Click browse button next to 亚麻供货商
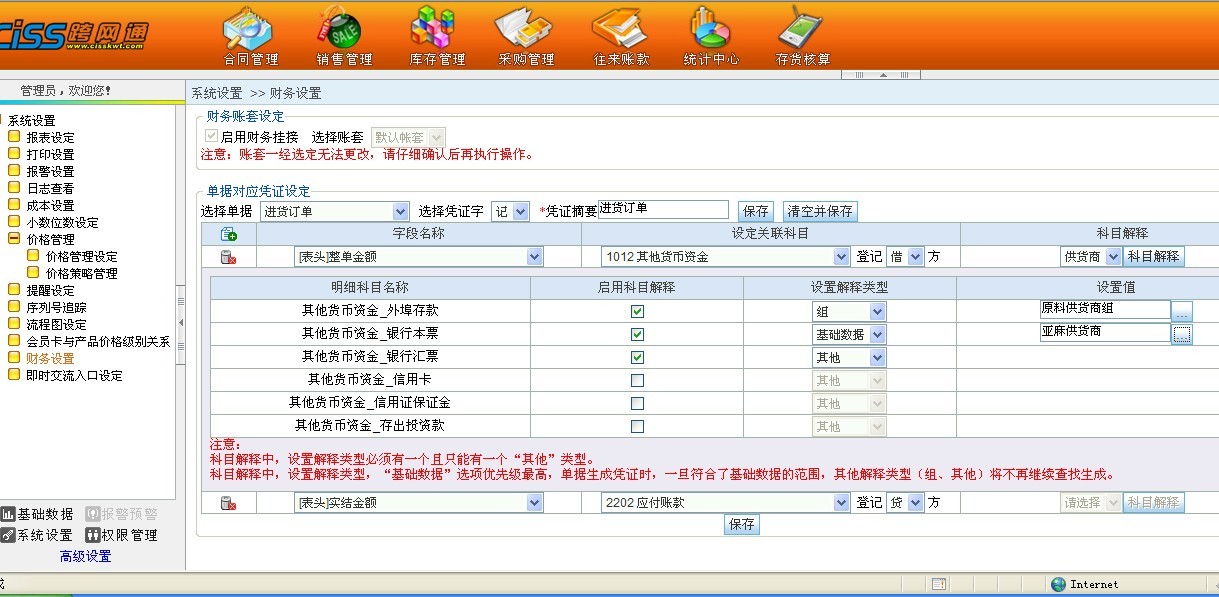 [x=1182, y=334]
